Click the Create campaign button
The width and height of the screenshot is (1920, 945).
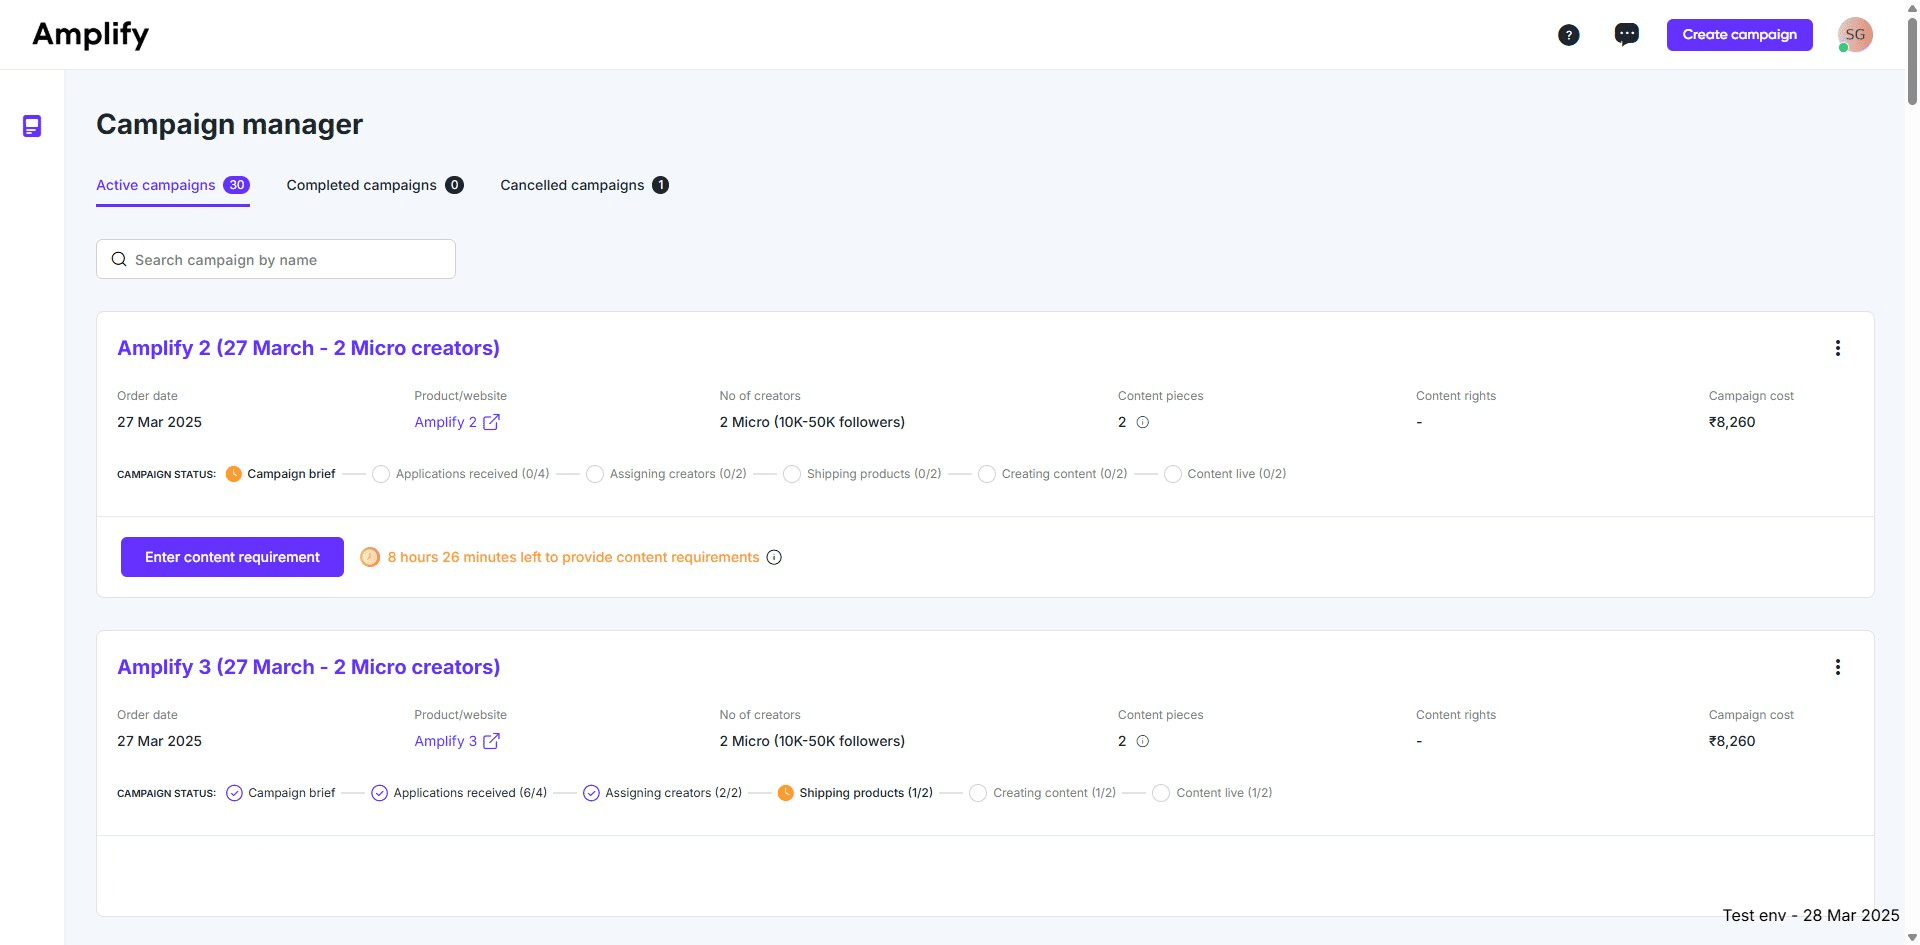point(1739,35)
